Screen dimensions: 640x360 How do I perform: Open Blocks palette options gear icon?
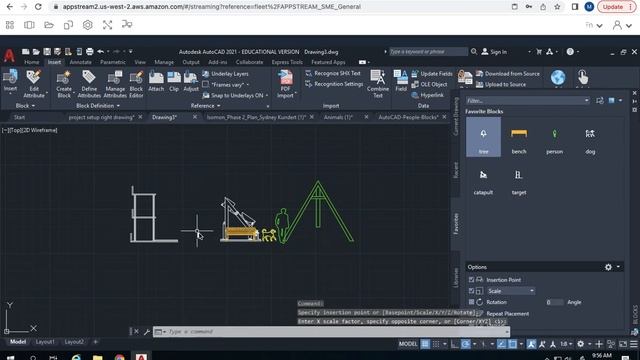pos(608,267)
